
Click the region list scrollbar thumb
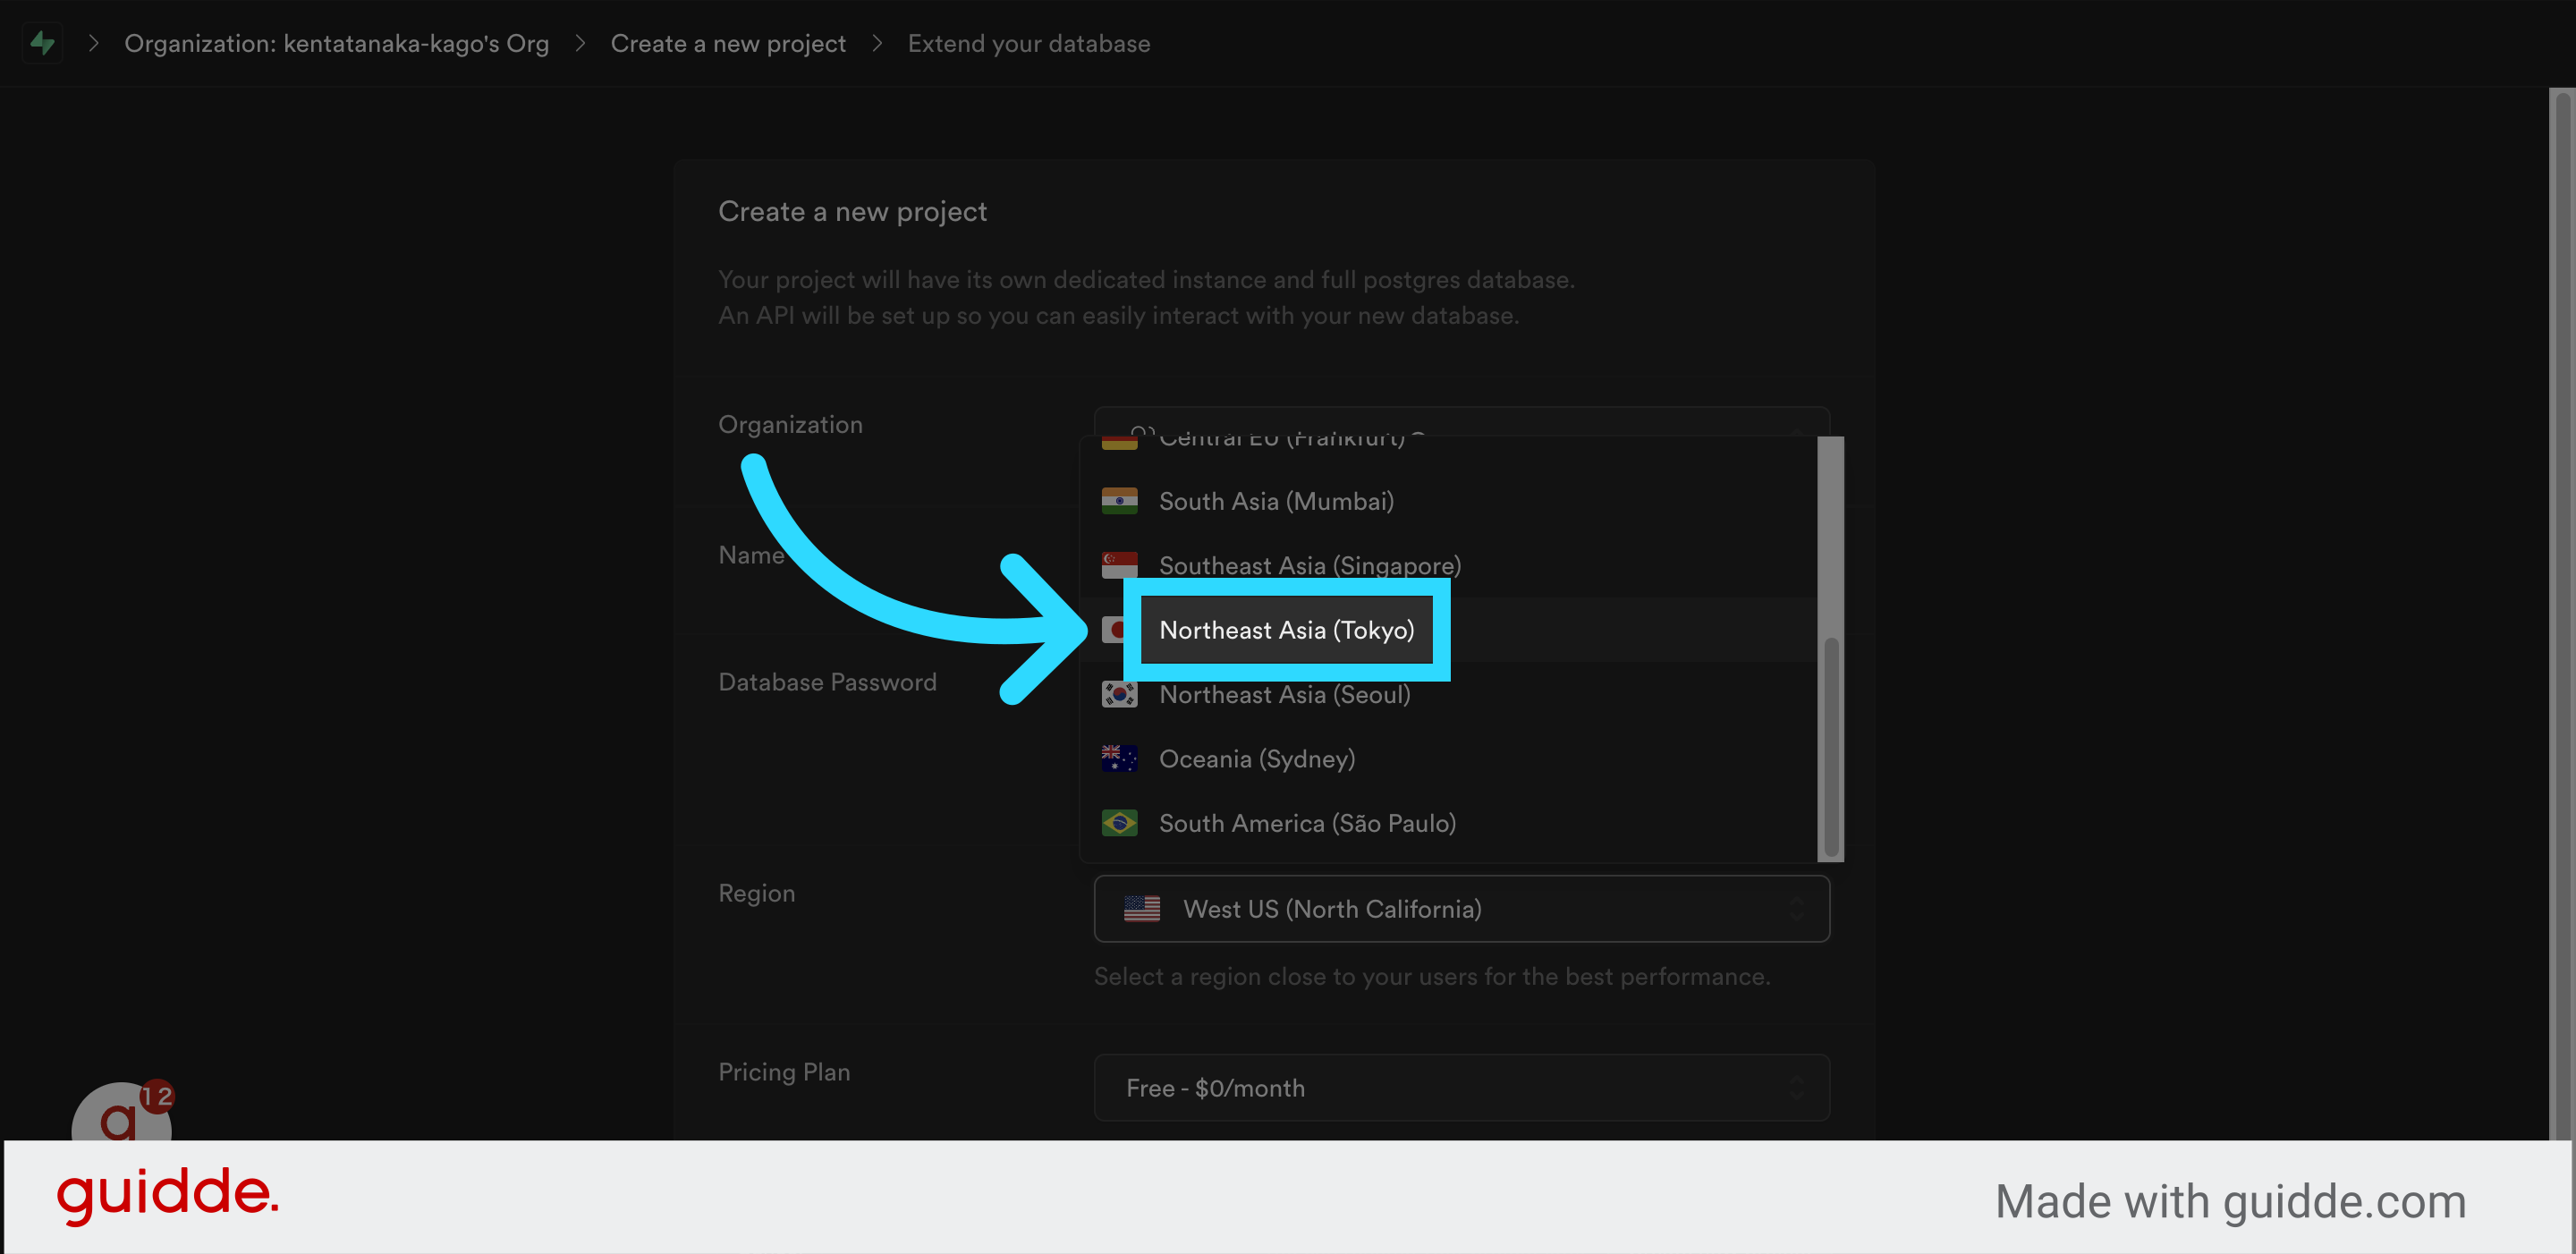click(x=1831, y=747)
